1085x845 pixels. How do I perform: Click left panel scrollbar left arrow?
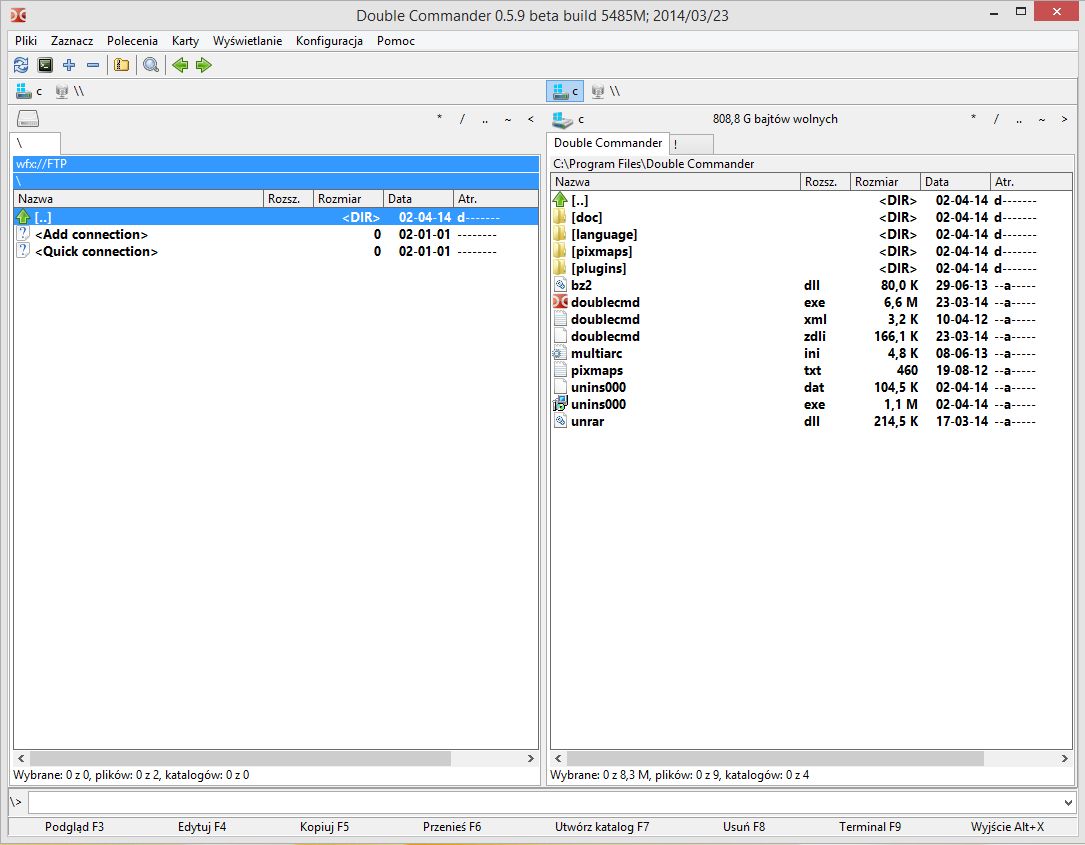pyautogui.click(x=21, y=758)
